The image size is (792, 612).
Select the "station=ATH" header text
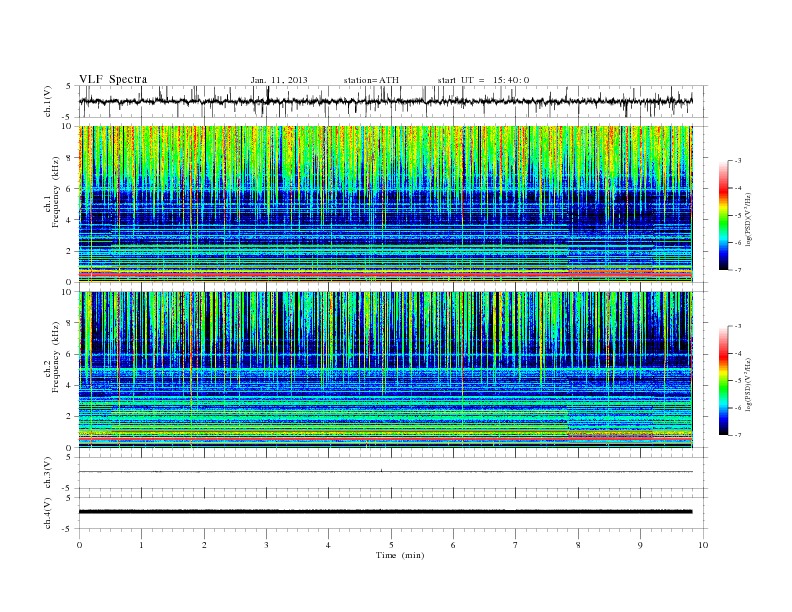point(371,80)
